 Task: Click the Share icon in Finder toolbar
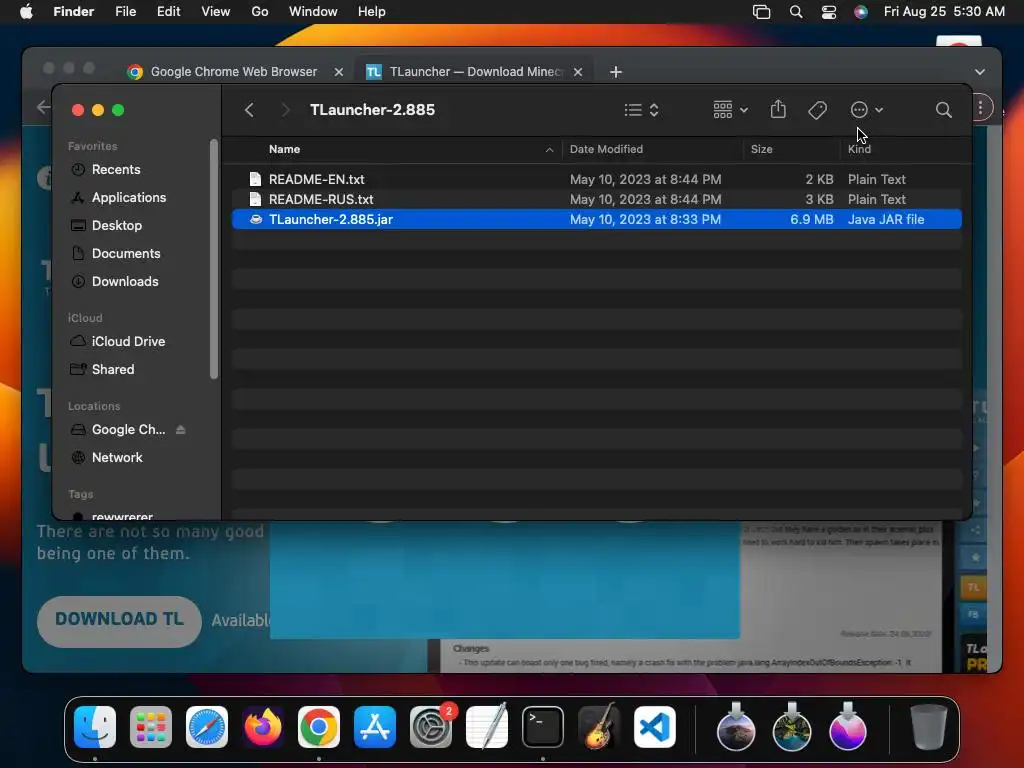(778, 109)
